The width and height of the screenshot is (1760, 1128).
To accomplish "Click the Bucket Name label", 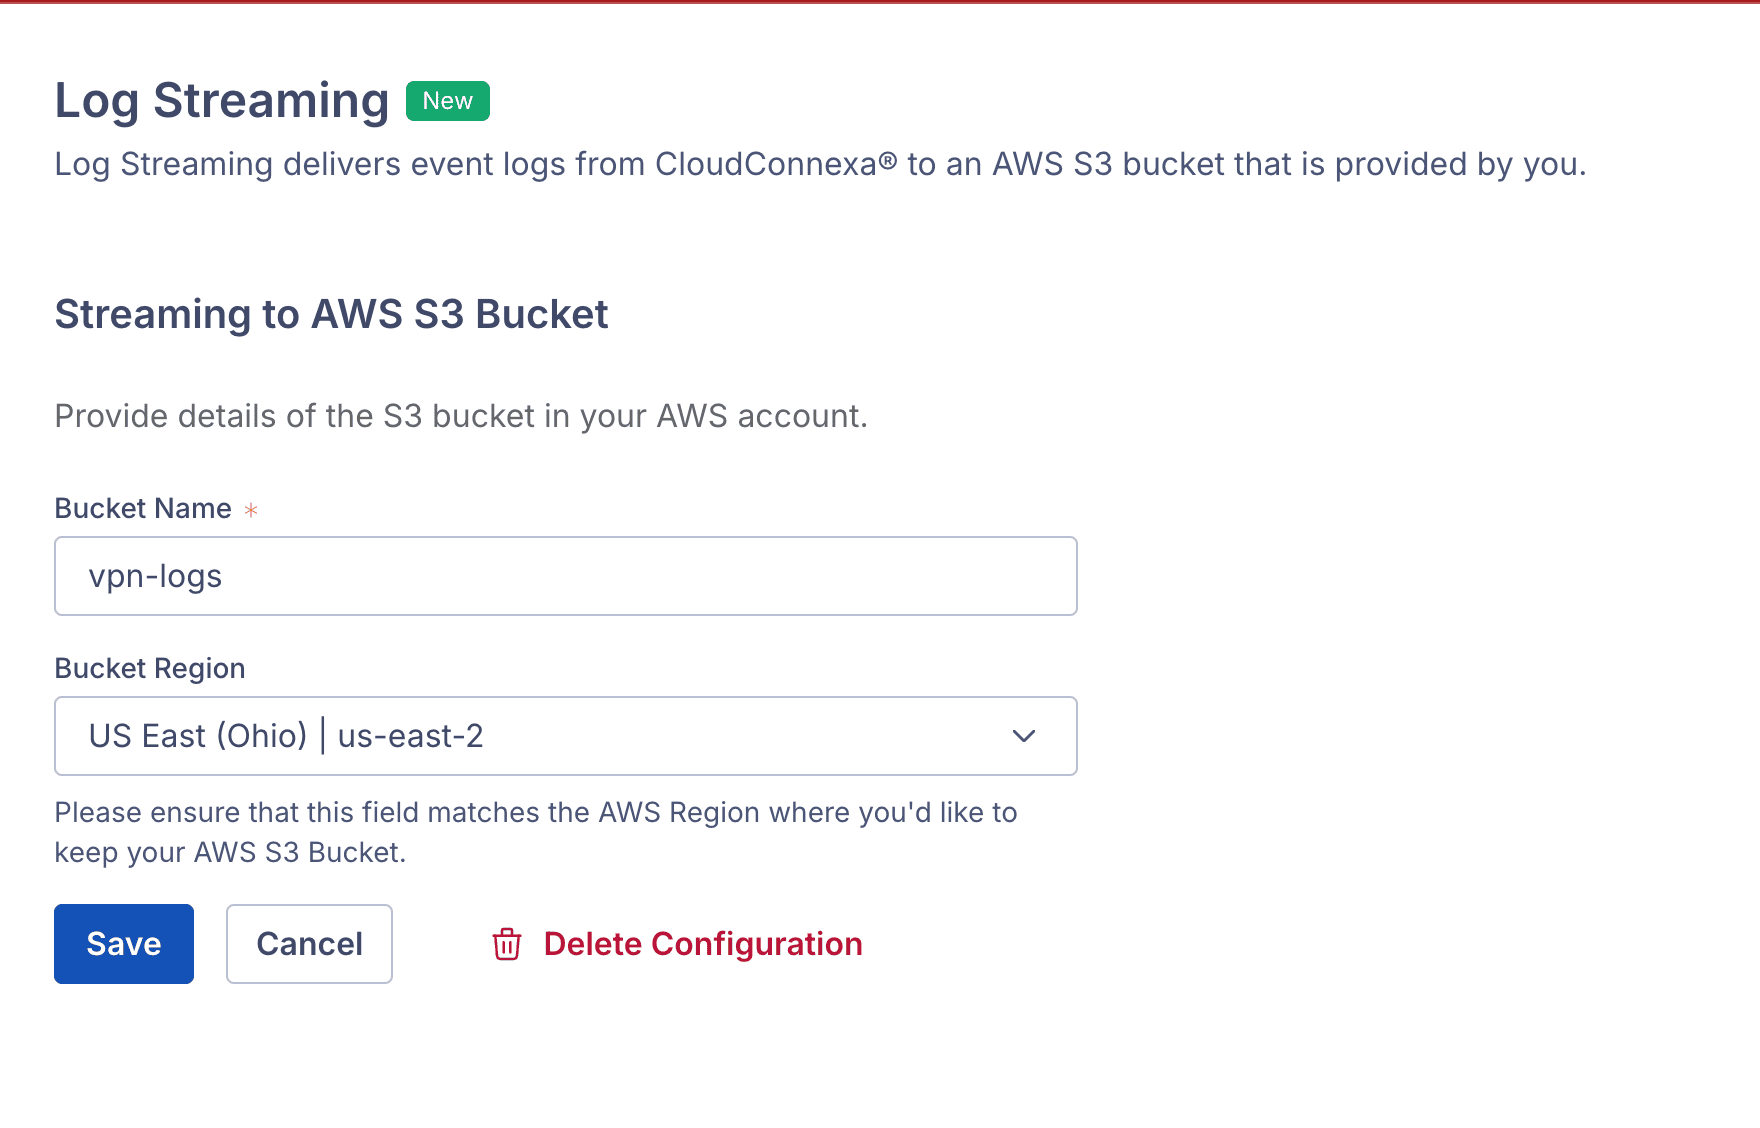I will pyautogui.click(x=143, y=508).
